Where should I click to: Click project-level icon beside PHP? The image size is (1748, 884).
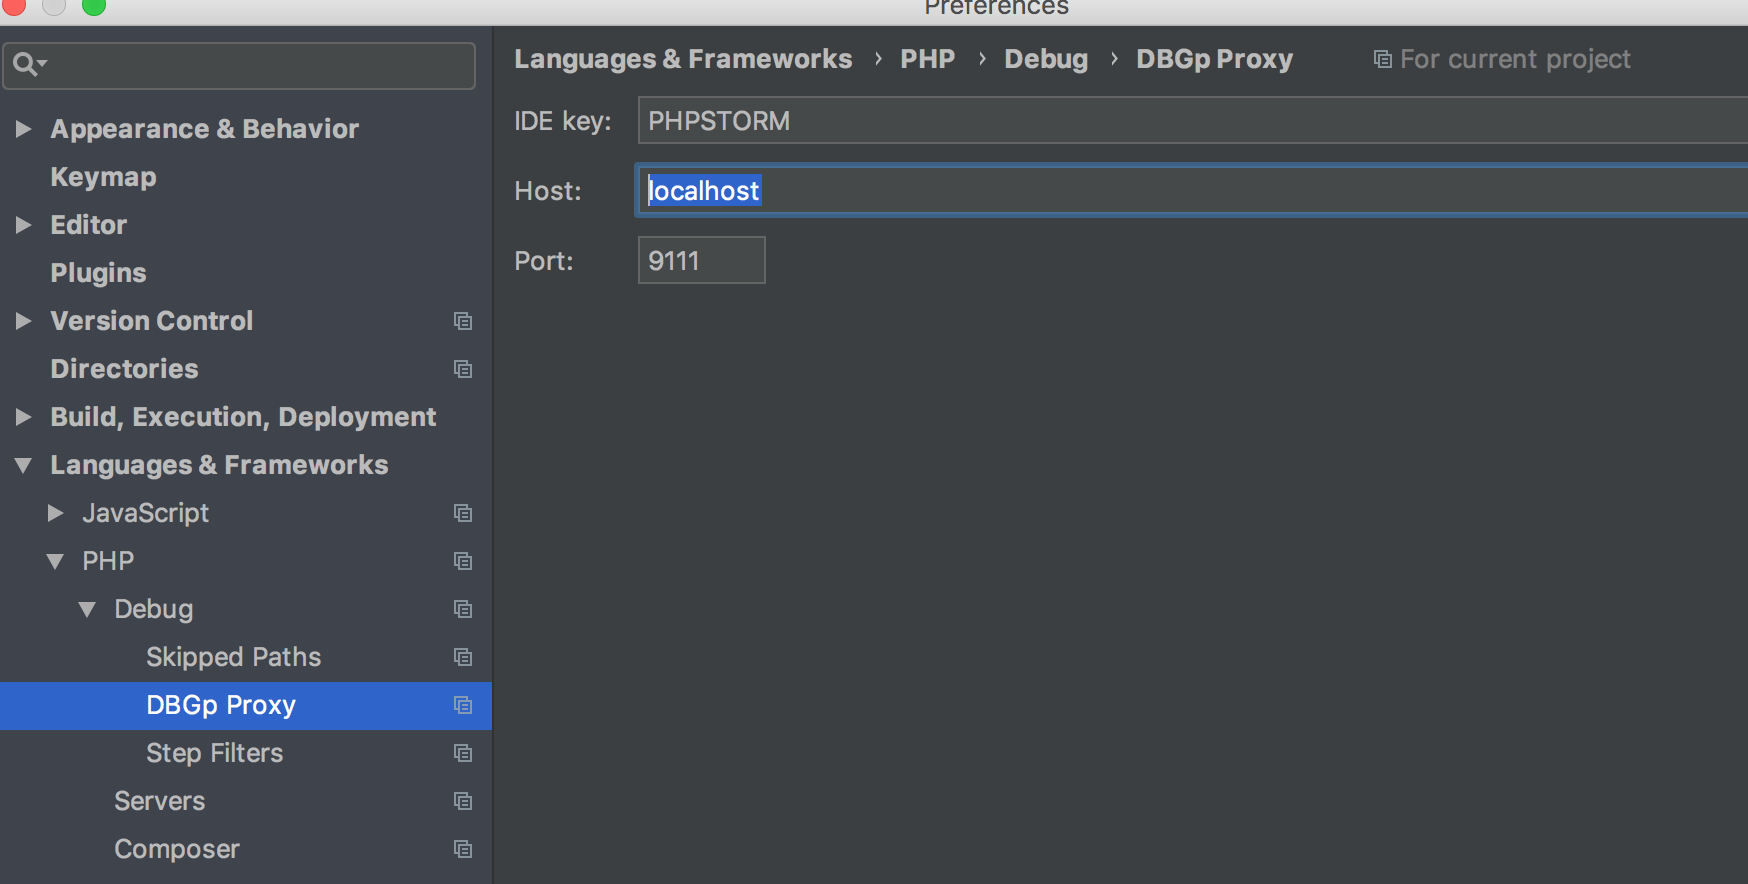[463, 561]
